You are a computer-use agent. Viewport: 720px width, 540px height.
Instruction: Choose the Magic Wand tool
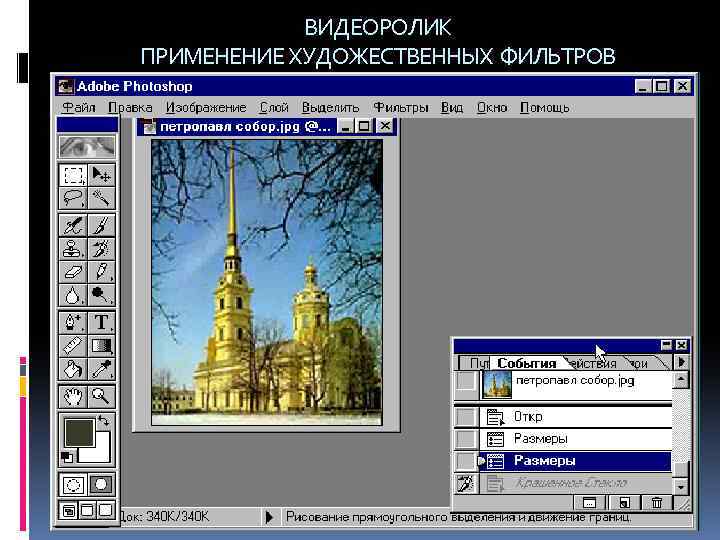pos(101,198)
